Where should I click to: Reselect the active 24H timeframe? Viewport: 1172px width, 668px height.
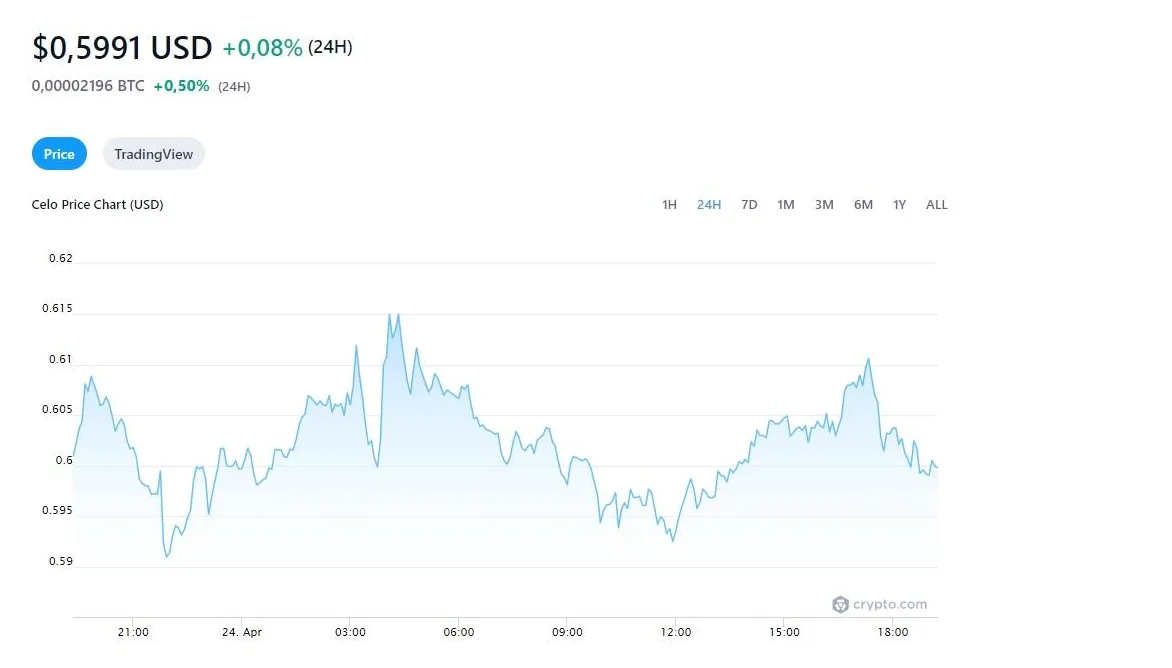709,204
